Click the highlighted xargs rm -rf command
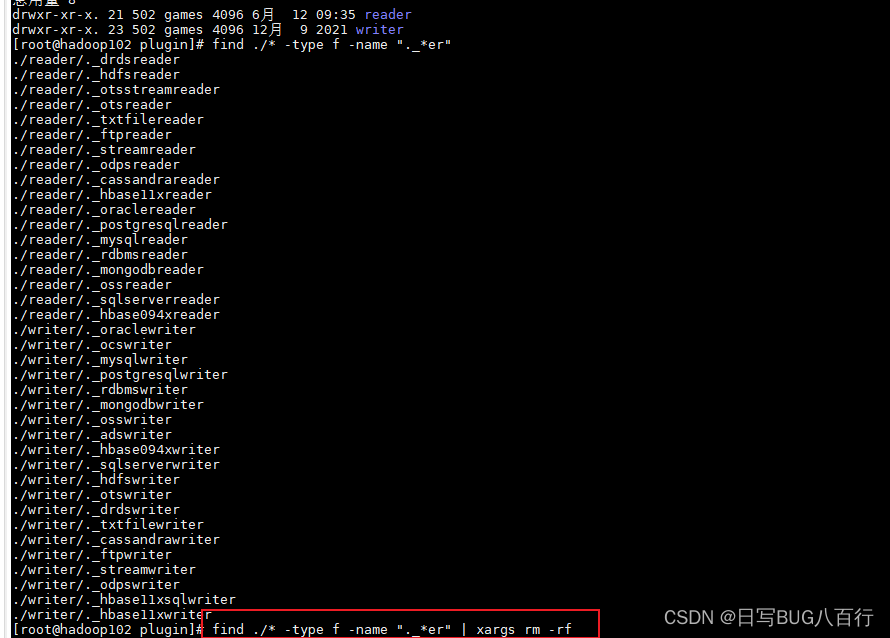 [x=392, y=629]
